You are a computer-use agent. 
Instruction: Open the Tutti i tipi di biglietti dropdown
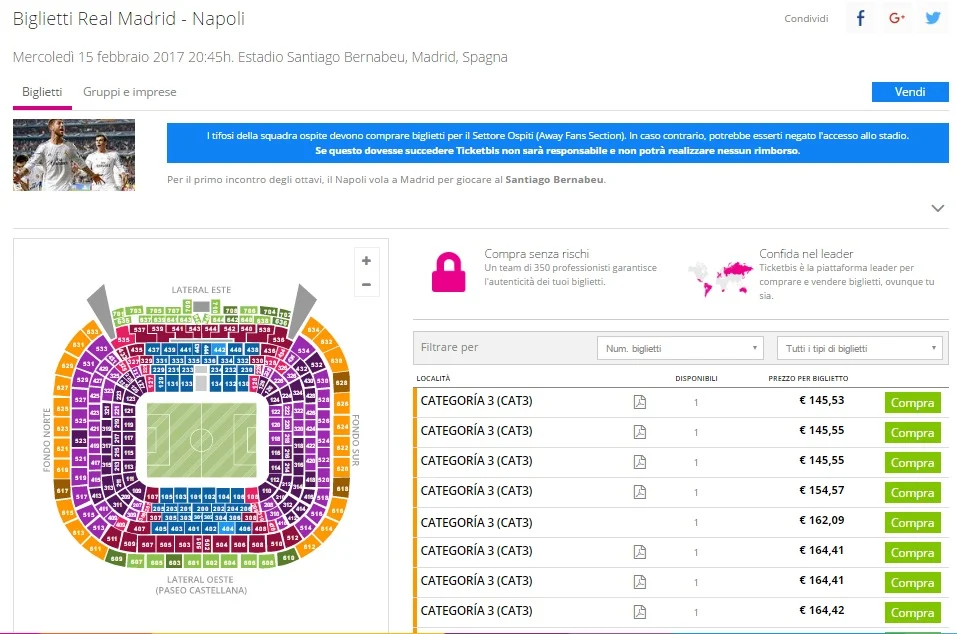coord(860,348)
